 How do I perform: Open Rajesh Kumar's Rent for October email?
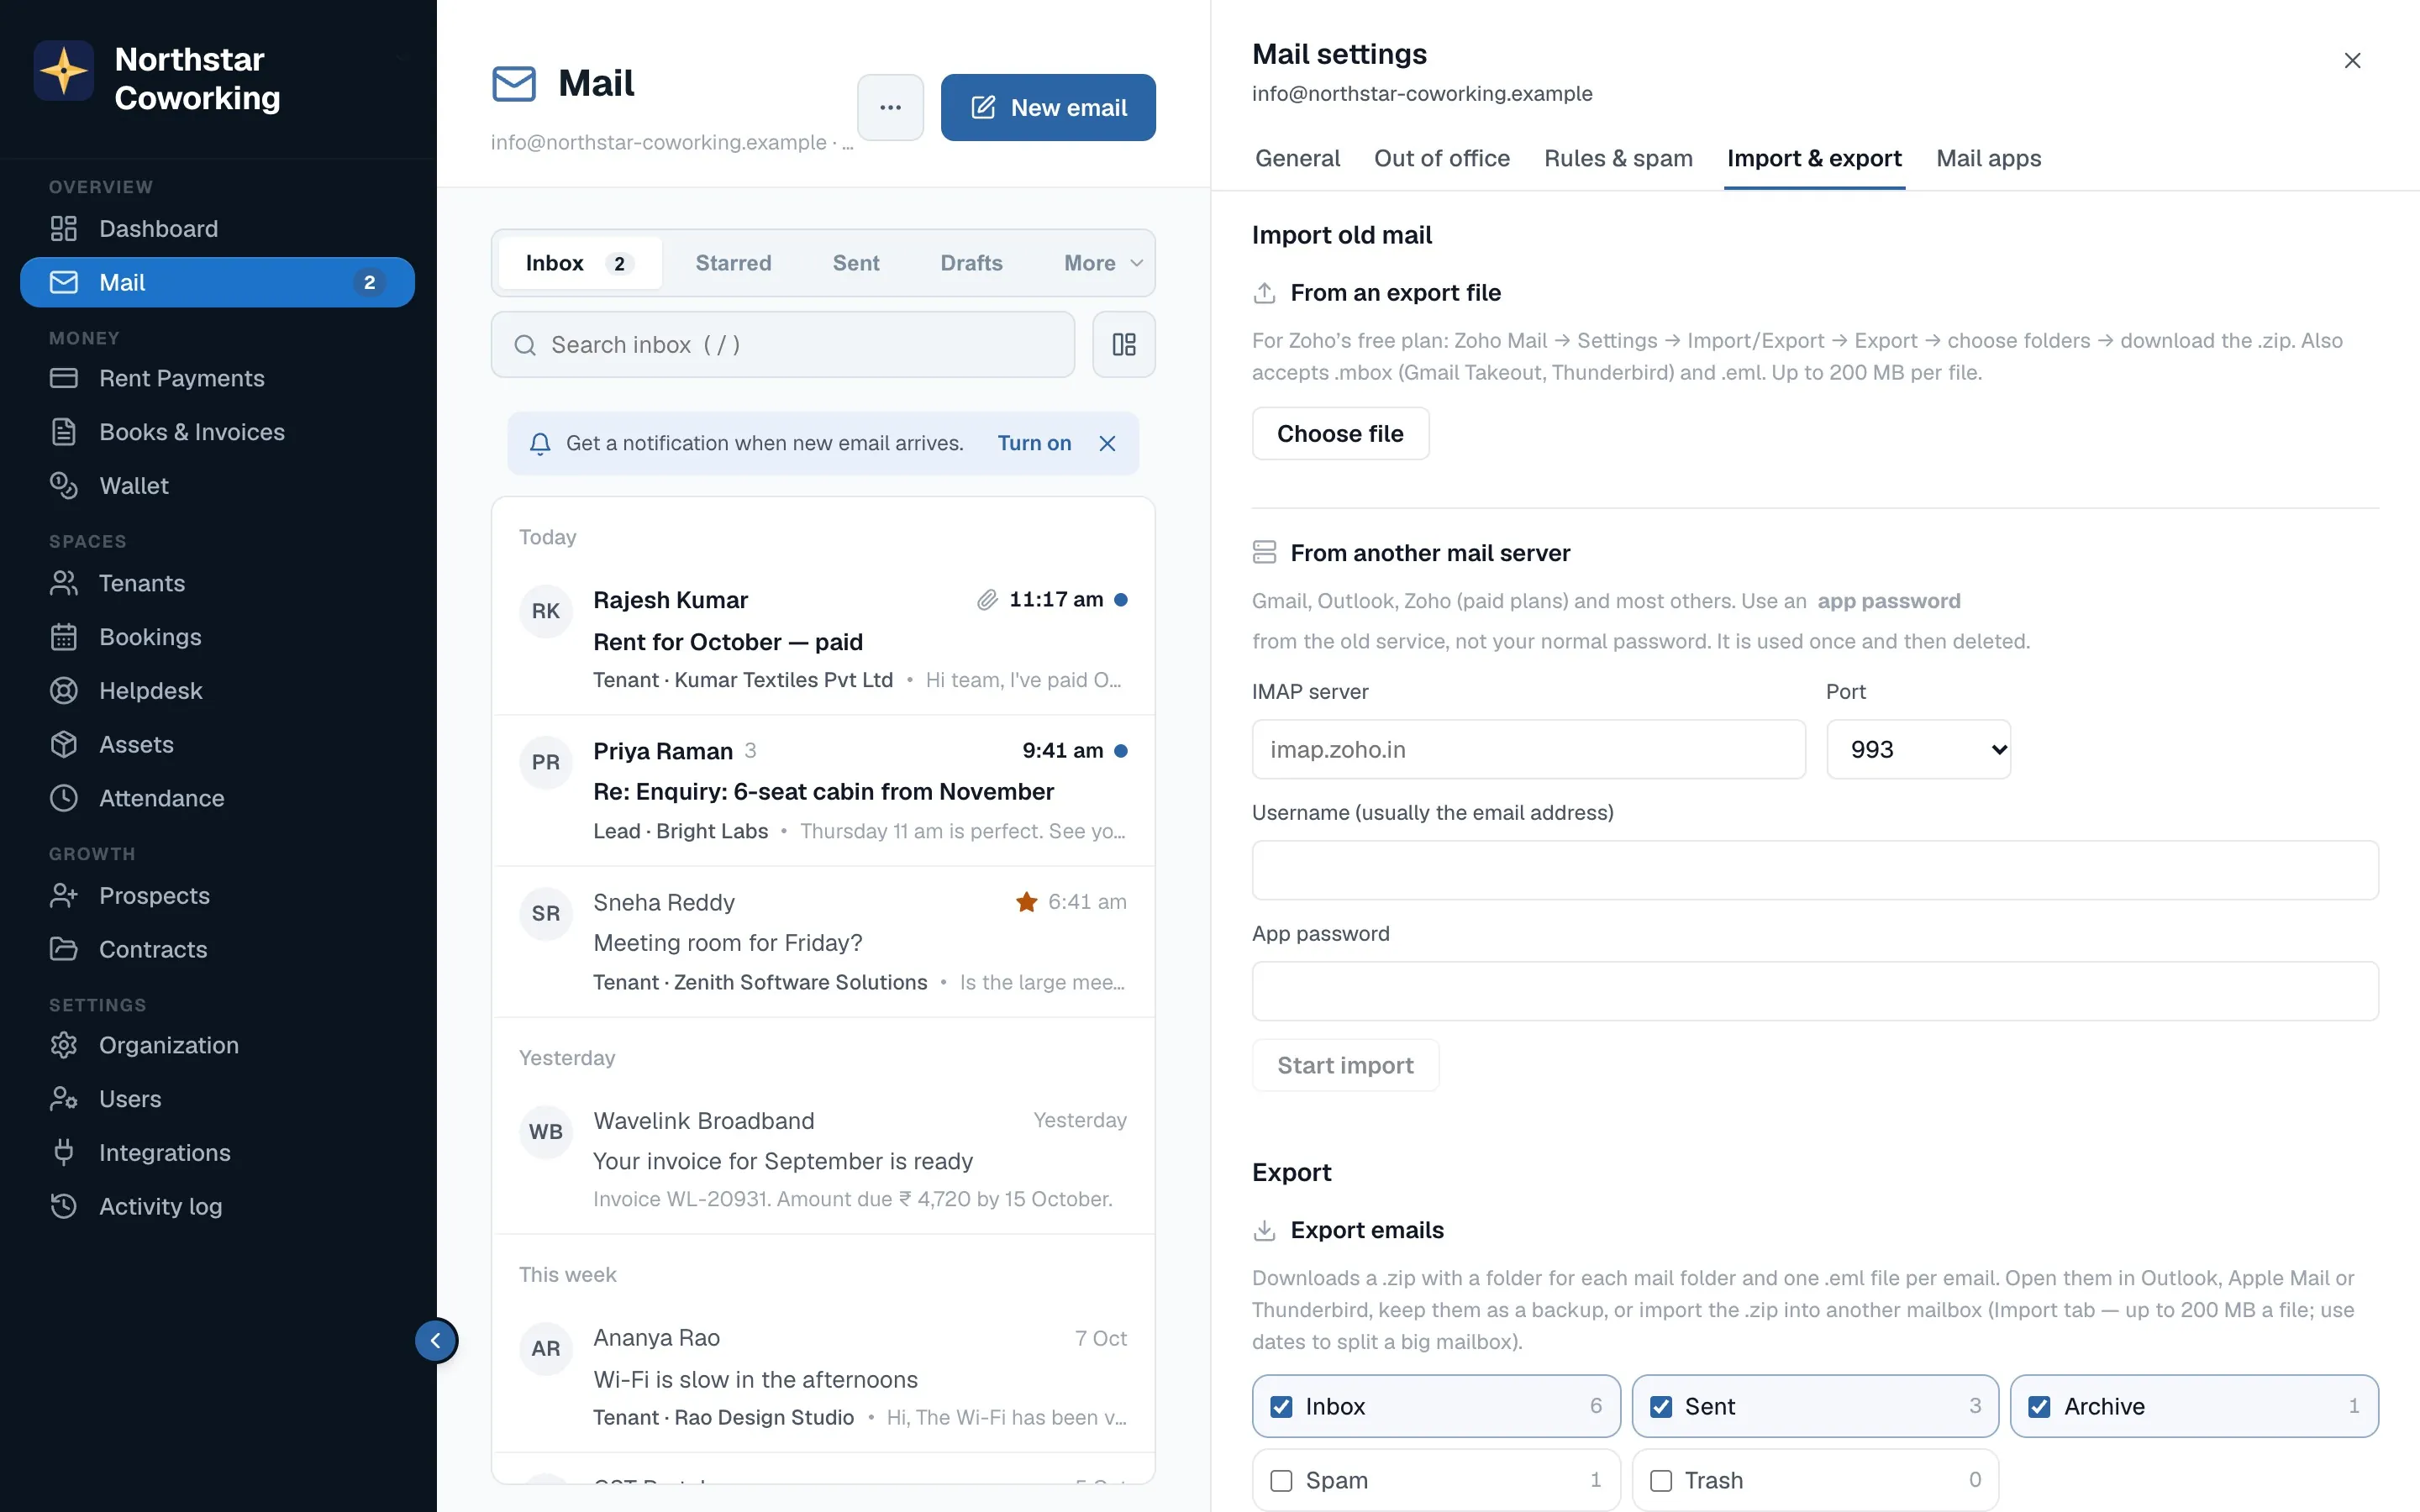(823, 640)
